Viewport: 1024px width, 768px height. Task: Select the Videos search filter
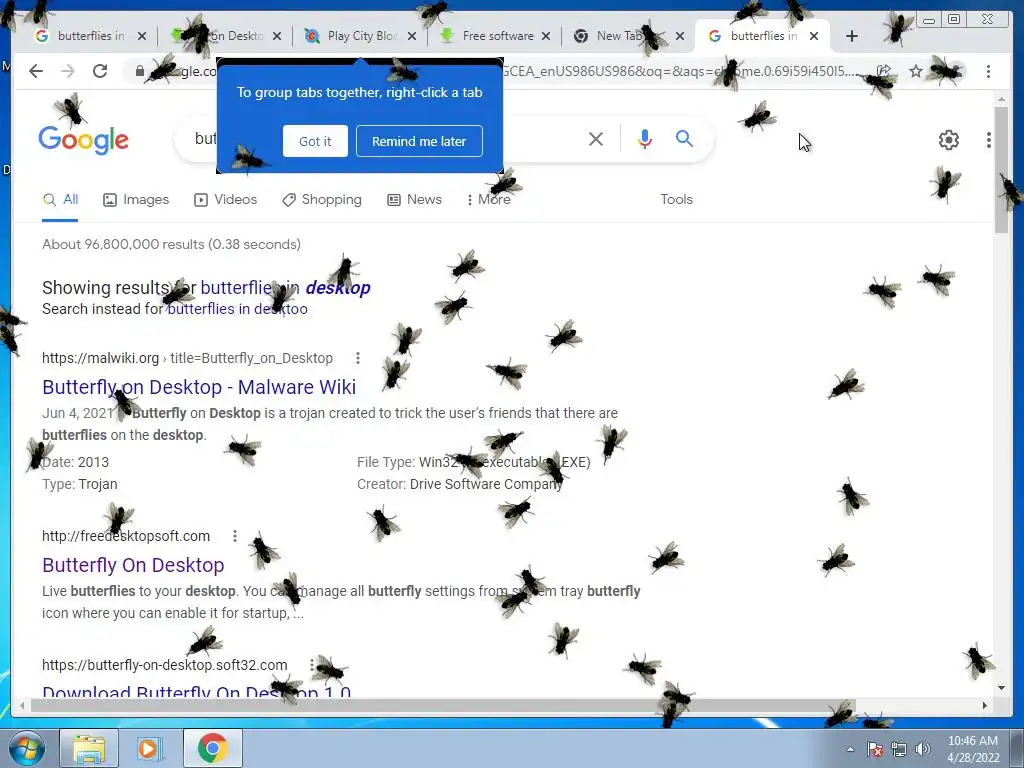[x=226, y=200]
